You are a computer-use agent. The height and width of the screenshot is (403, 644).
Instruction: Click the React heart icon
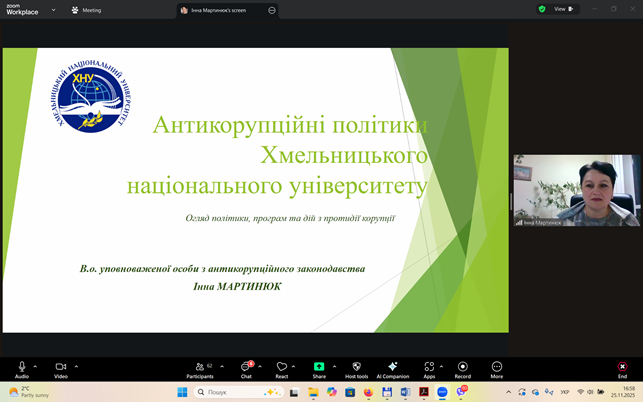(x=282, y=367)
